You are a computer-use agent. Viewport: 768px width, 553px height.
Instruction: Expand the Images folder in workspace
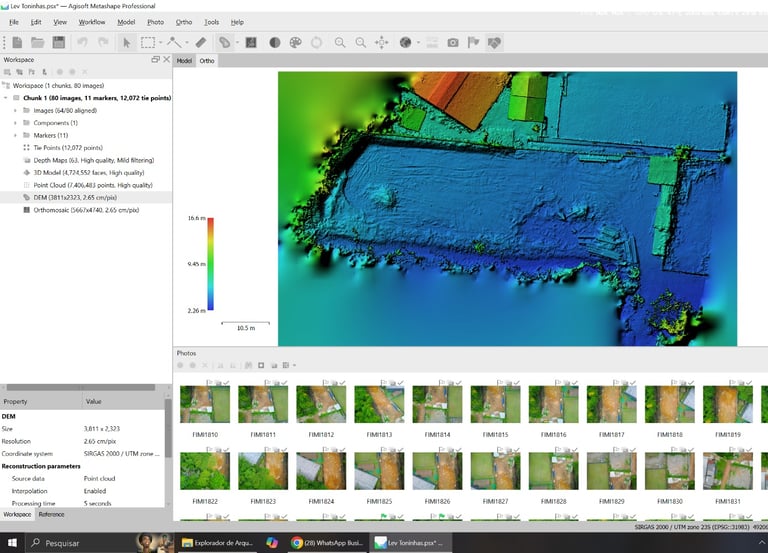coord(15,110)
